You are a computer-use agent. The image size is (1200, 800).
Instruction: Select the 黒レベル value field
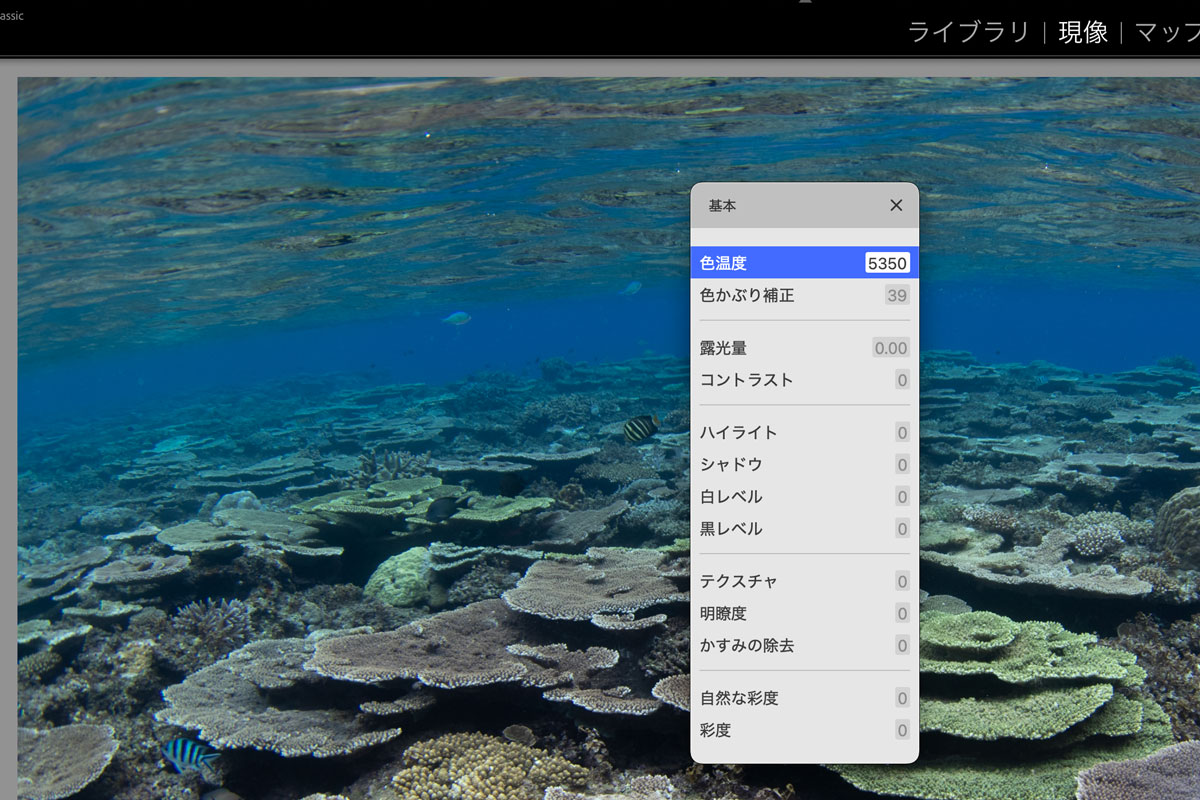point(902,529)
